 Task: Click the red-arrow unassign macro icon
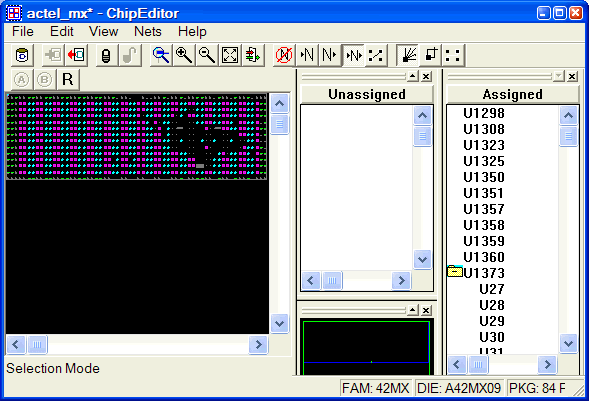tap(77, 55)
